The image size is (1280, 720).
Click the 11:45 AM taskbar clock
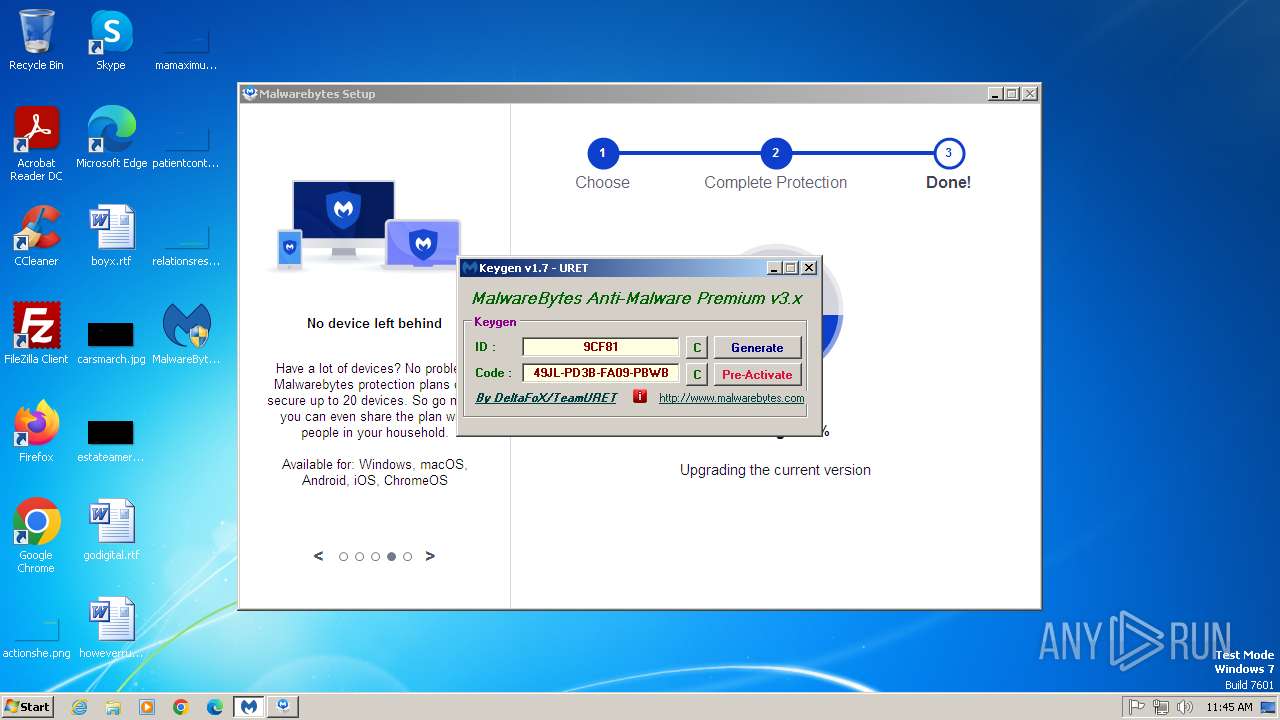[1229, 706]
